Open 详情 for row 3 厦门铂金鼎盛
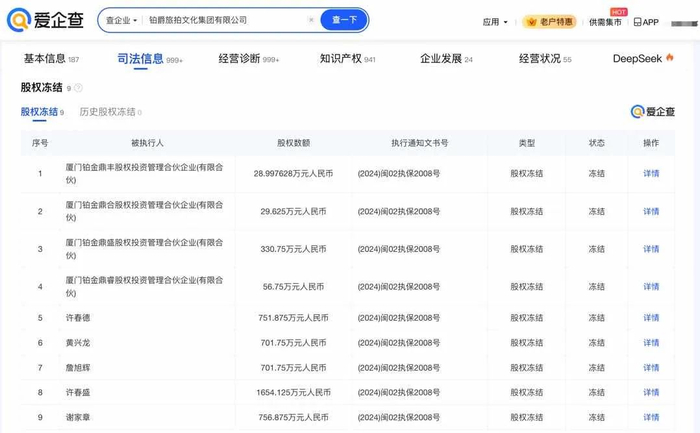The width and height of the screenshot is (700, 433). 651,249
